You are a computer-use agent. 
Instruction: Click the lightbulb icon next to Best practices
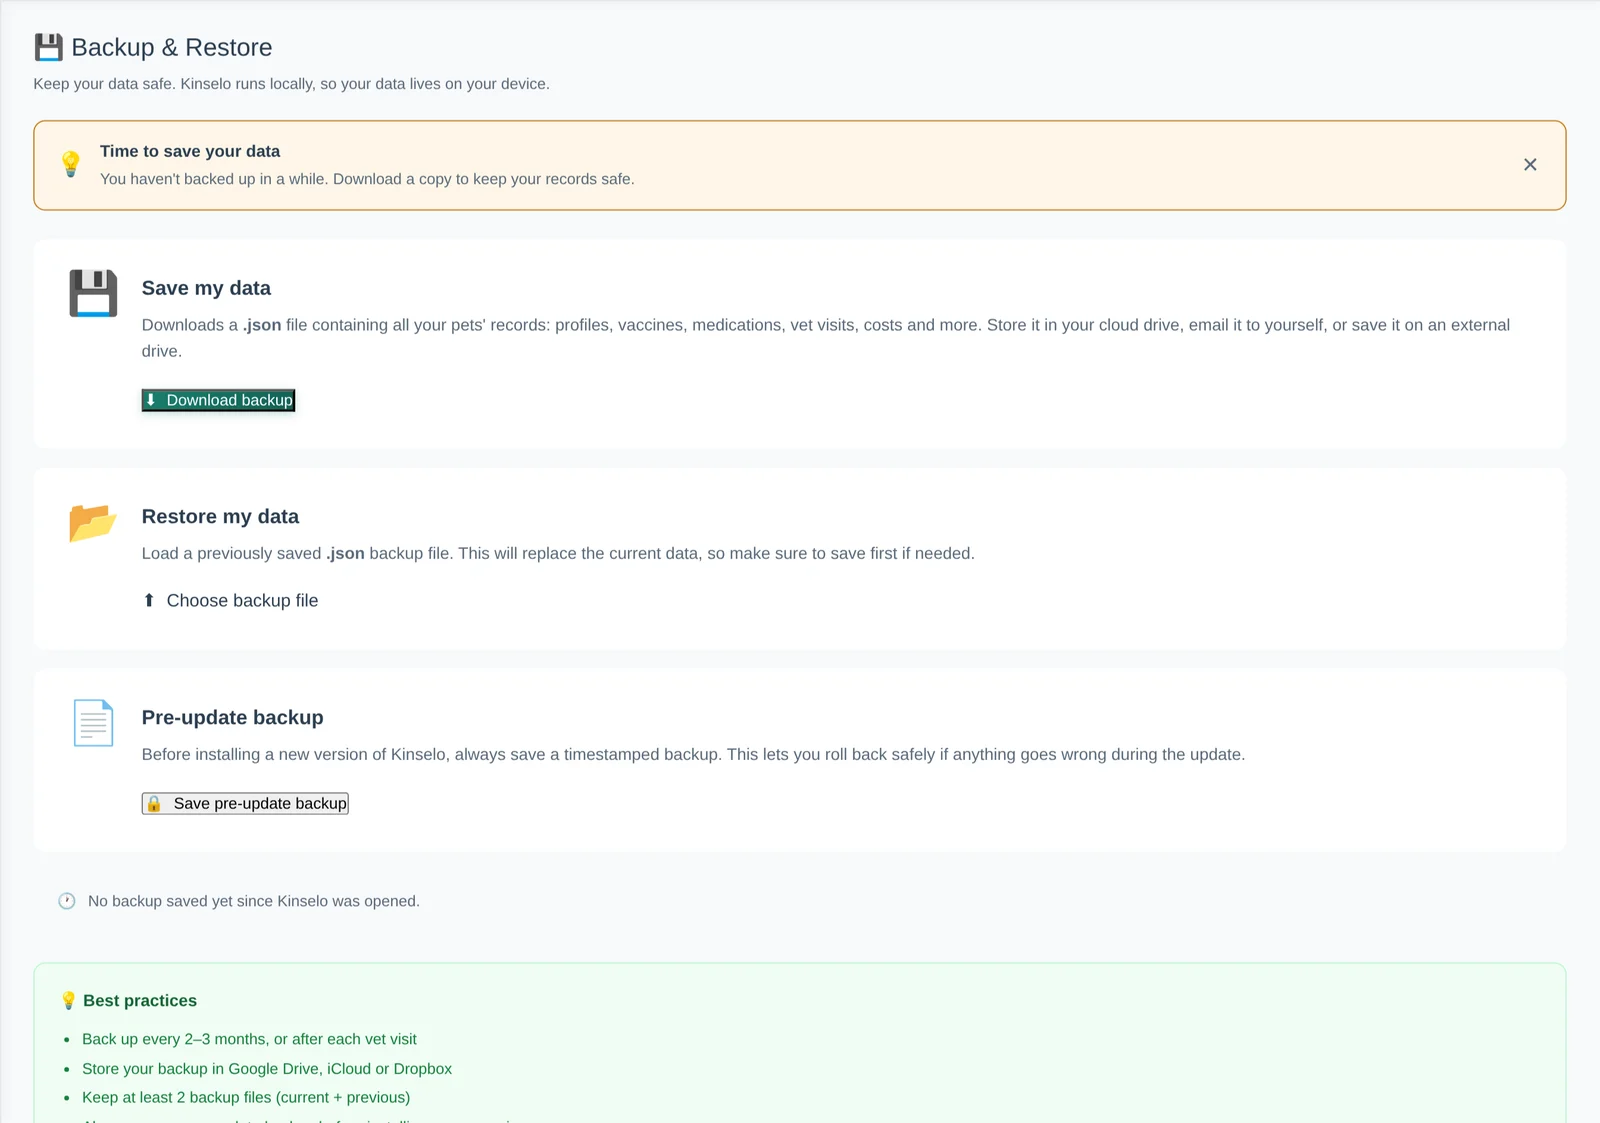tap(68, 1000)
